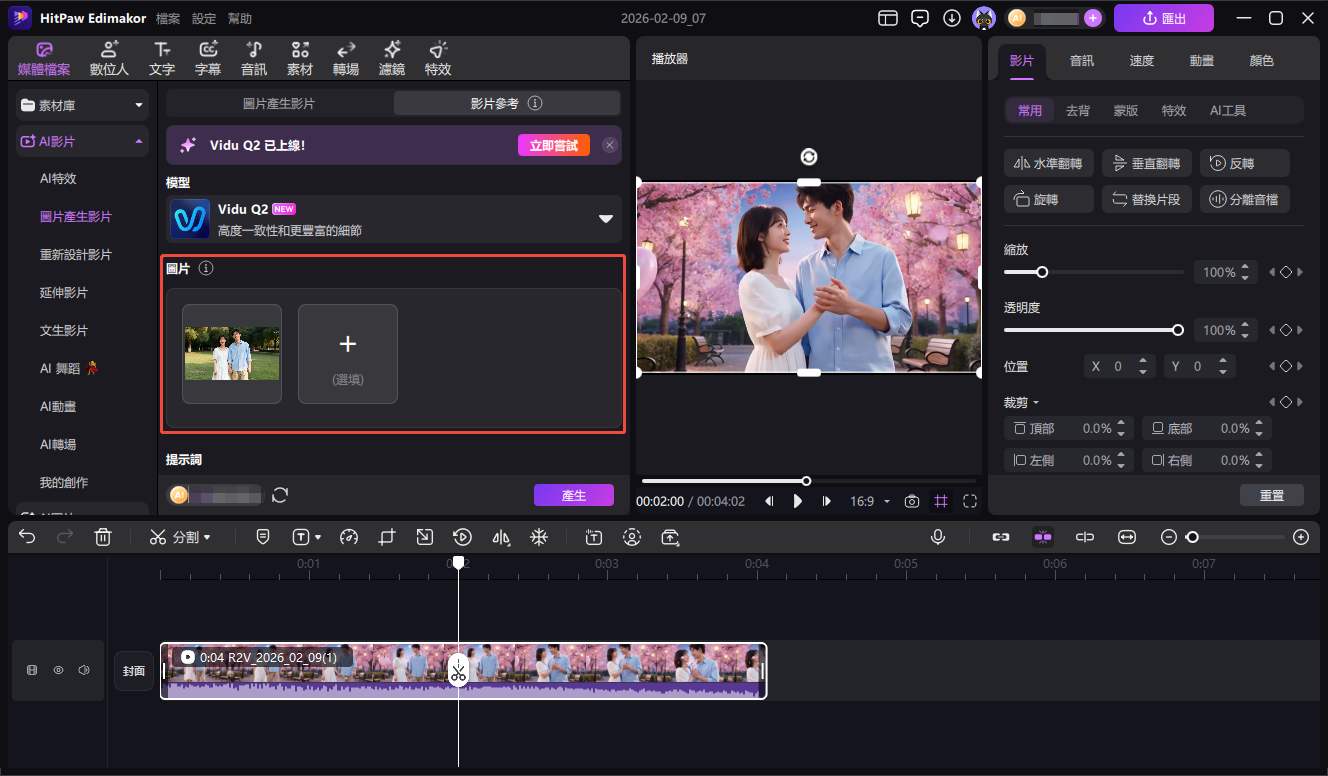Click the freeze frame snowflake icon
The width and height of the screenshot is (1328, 776).
click(x=538, y=537)
